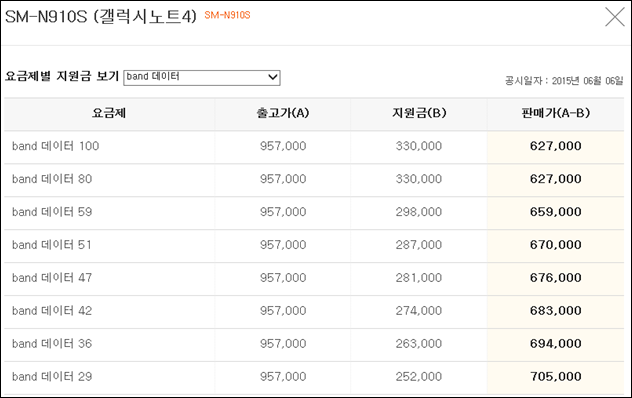Click the 670,000 sale price
This screenshot has height=398, width=632.
556,245
